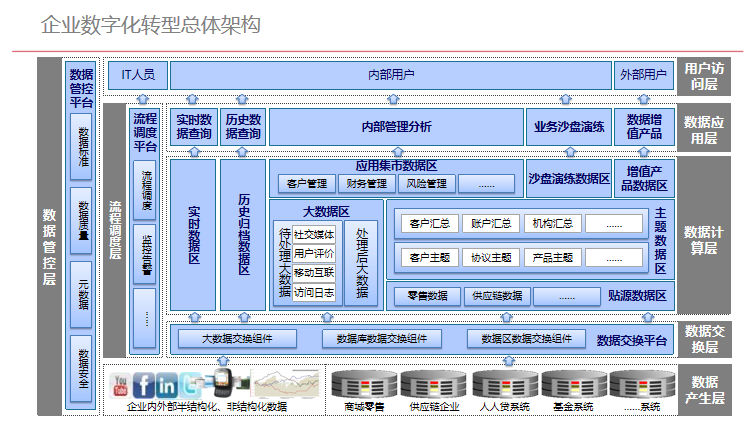Click the 内部管理分析 block

tap(396, 127)
